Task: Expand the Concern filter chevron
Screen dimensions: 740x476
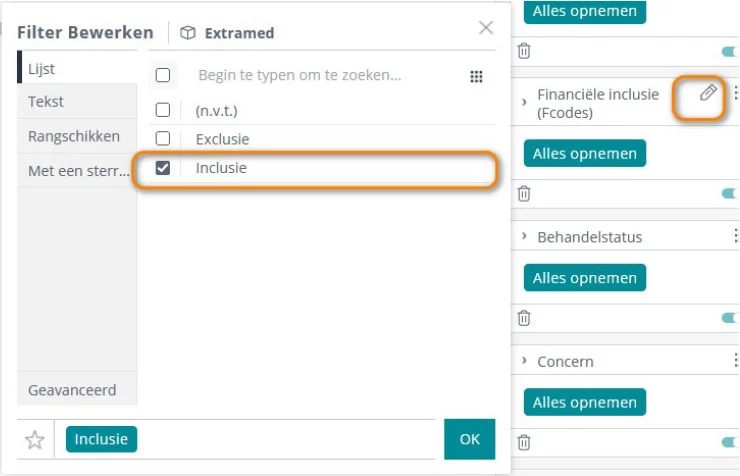Action: [x=524, y=360]
